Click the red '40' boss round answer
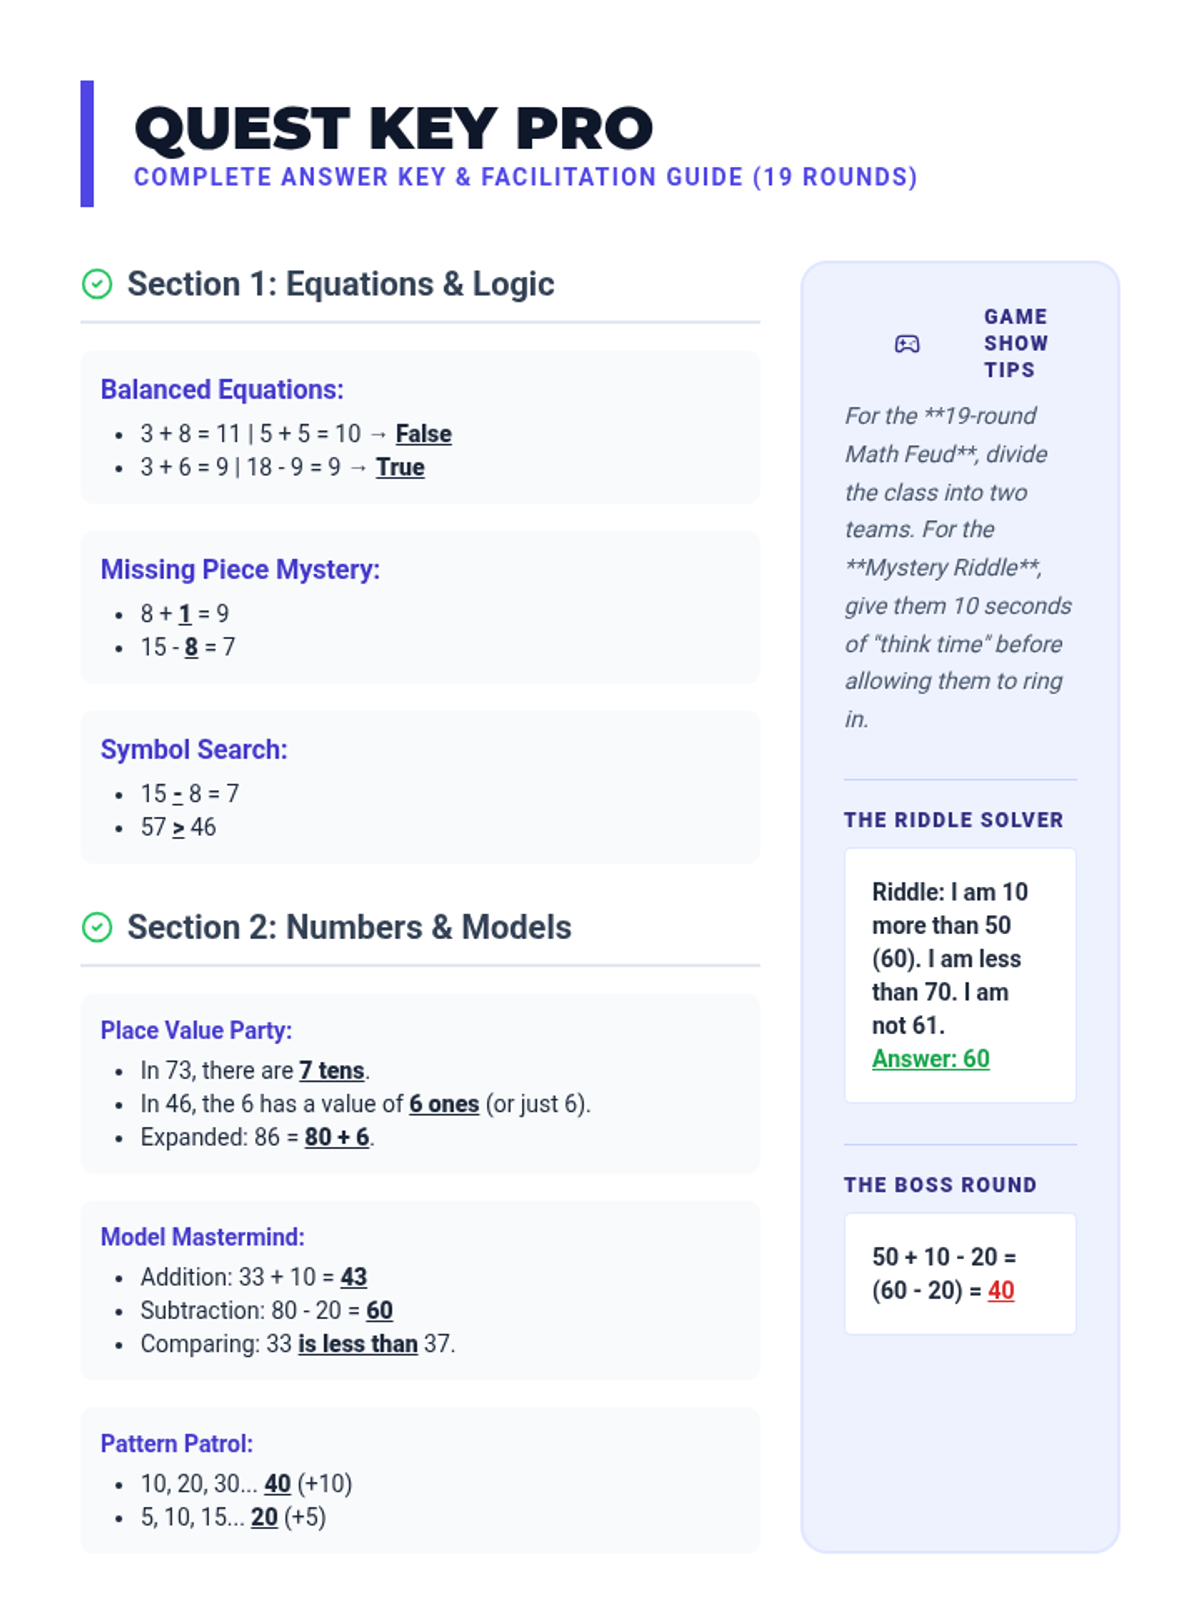Screen dimensions: 1200x1600 1001,1290
